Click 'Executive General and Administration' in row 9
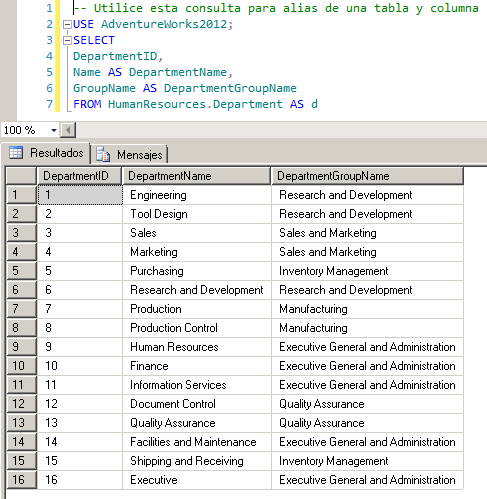This screenshot has width=487, height=499. click(x=368, y=347)
